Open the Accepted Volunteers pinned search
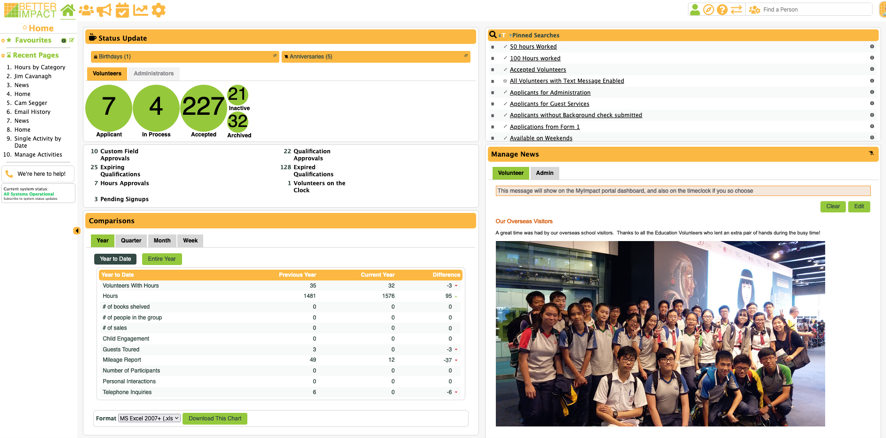 pyautogui.click(x=537, y=70)
